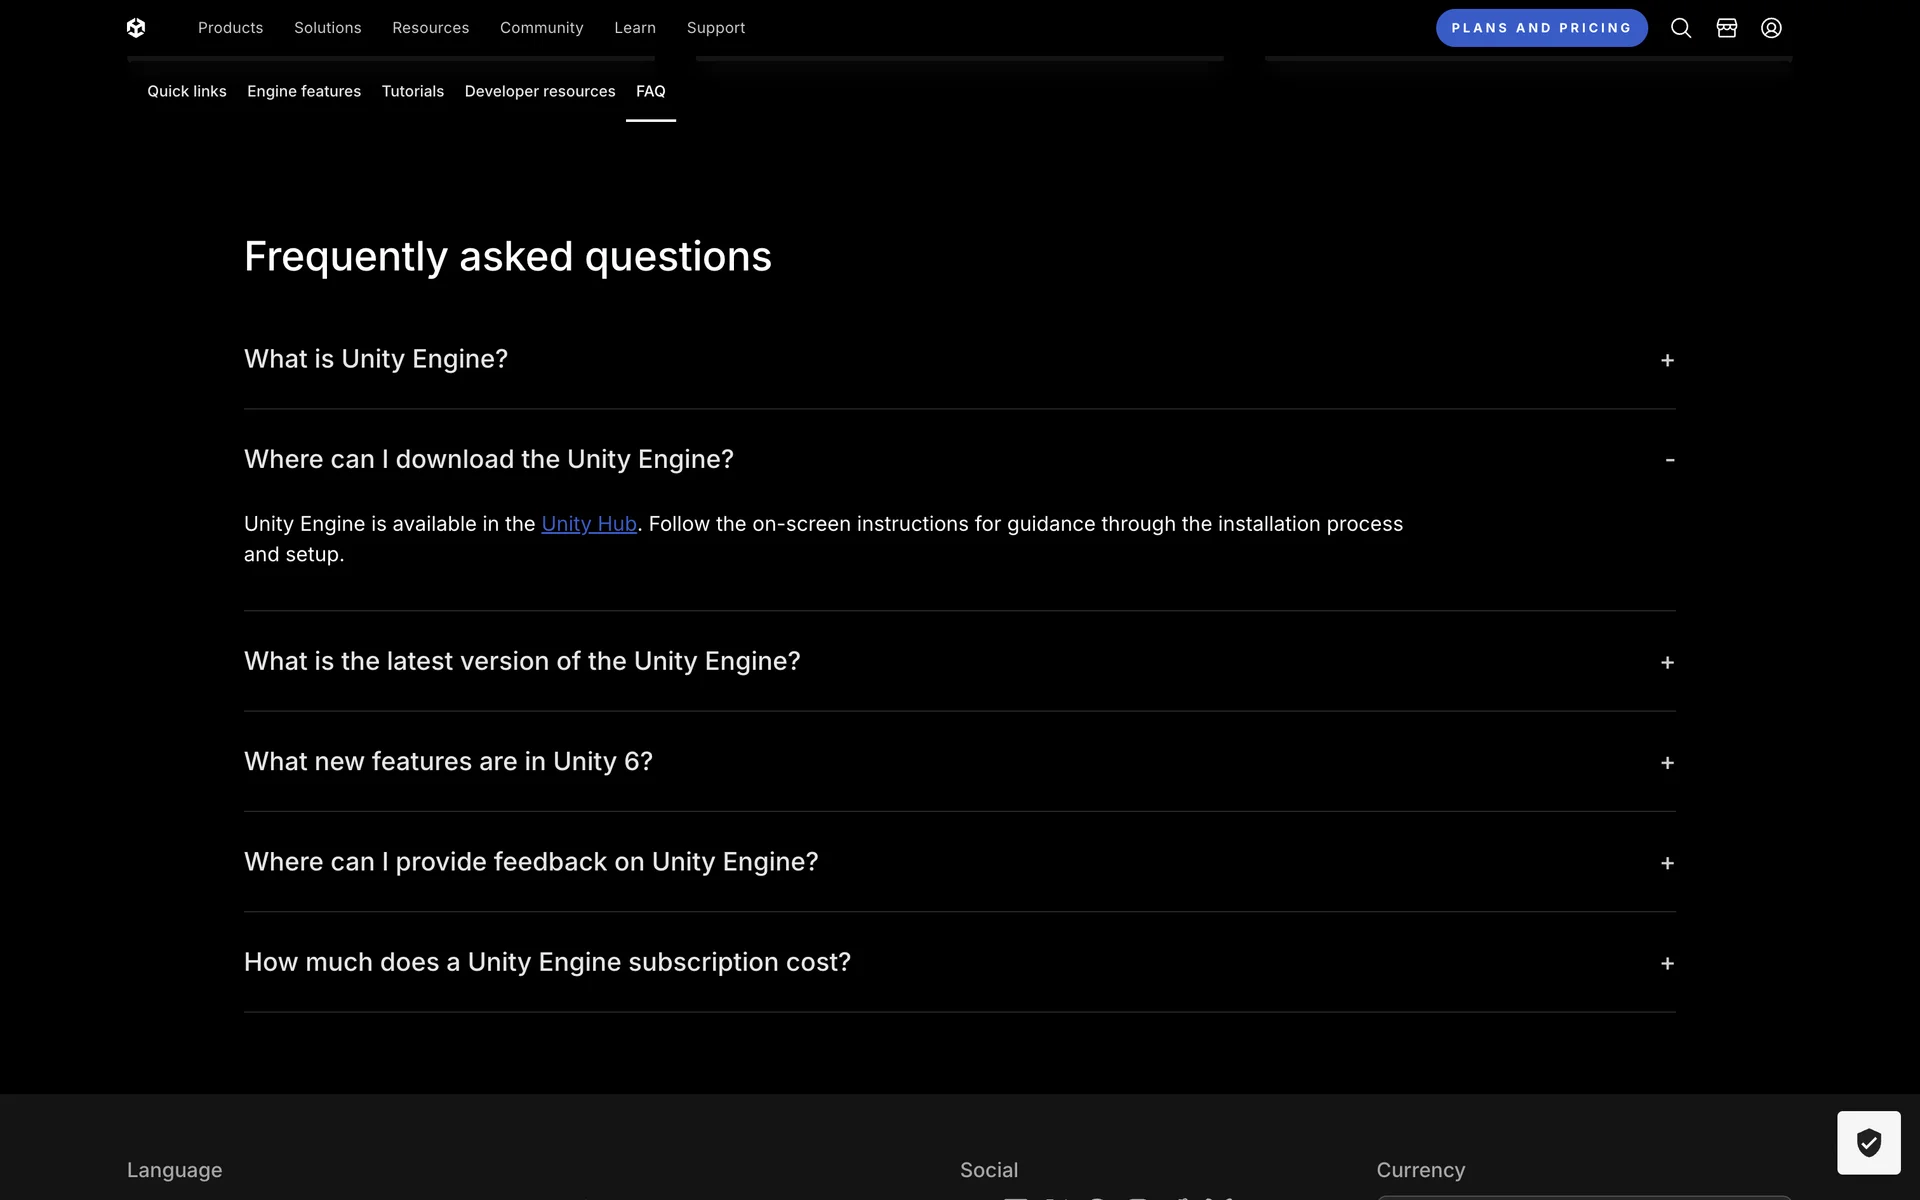This screenshot has height=1200, width=1920.
Task: Expand the provide feedback question plus icon
Action: pos(1667,863)
